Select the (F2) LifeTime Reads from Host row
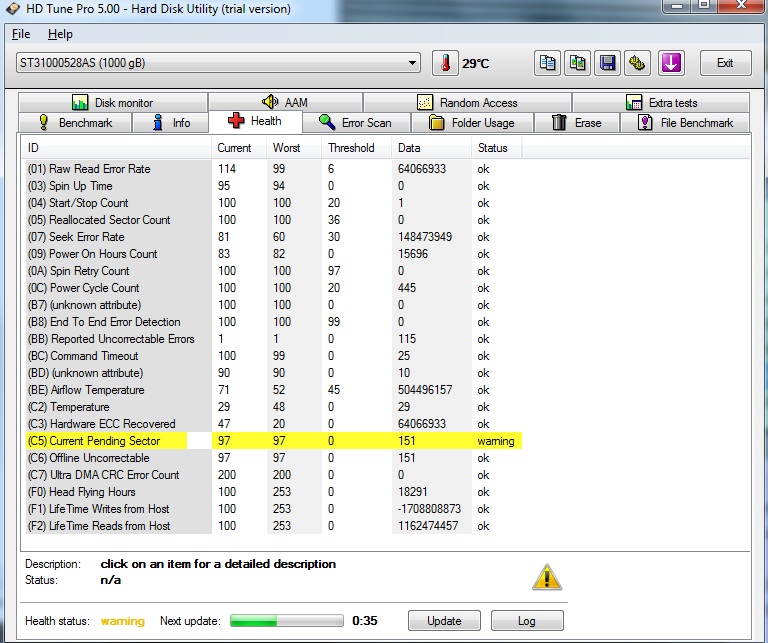Viewport: 768px width, 643px height. point(272,525)
